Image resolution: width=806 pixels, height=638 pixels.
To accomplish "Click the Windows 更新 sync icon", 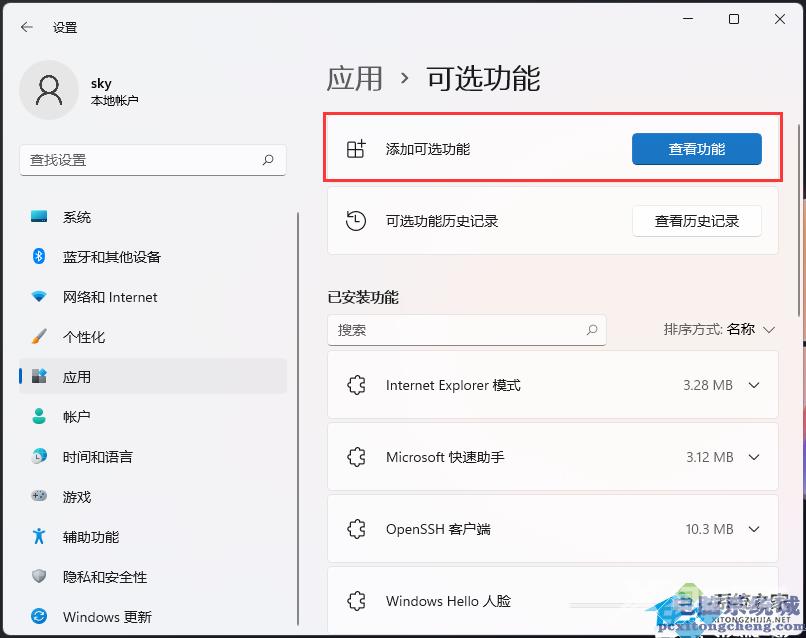I will pyautogui.click(x=39, y=616).
